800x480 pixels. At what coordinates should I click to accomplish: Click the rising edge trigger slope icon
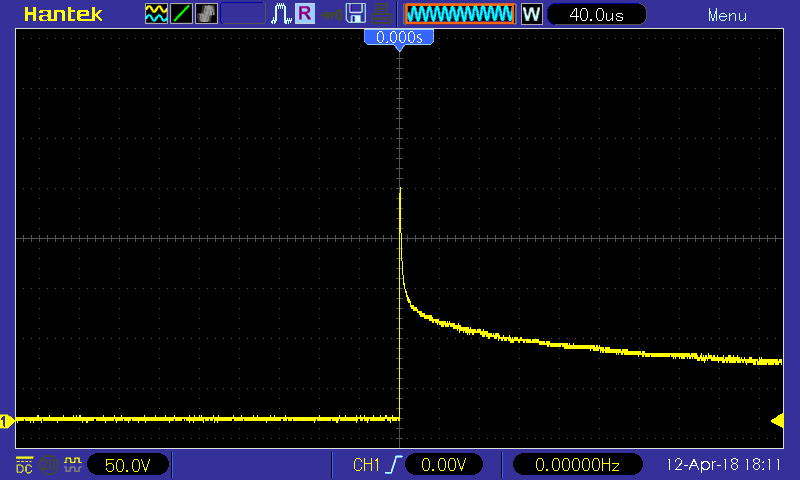[x=394, y=465]
